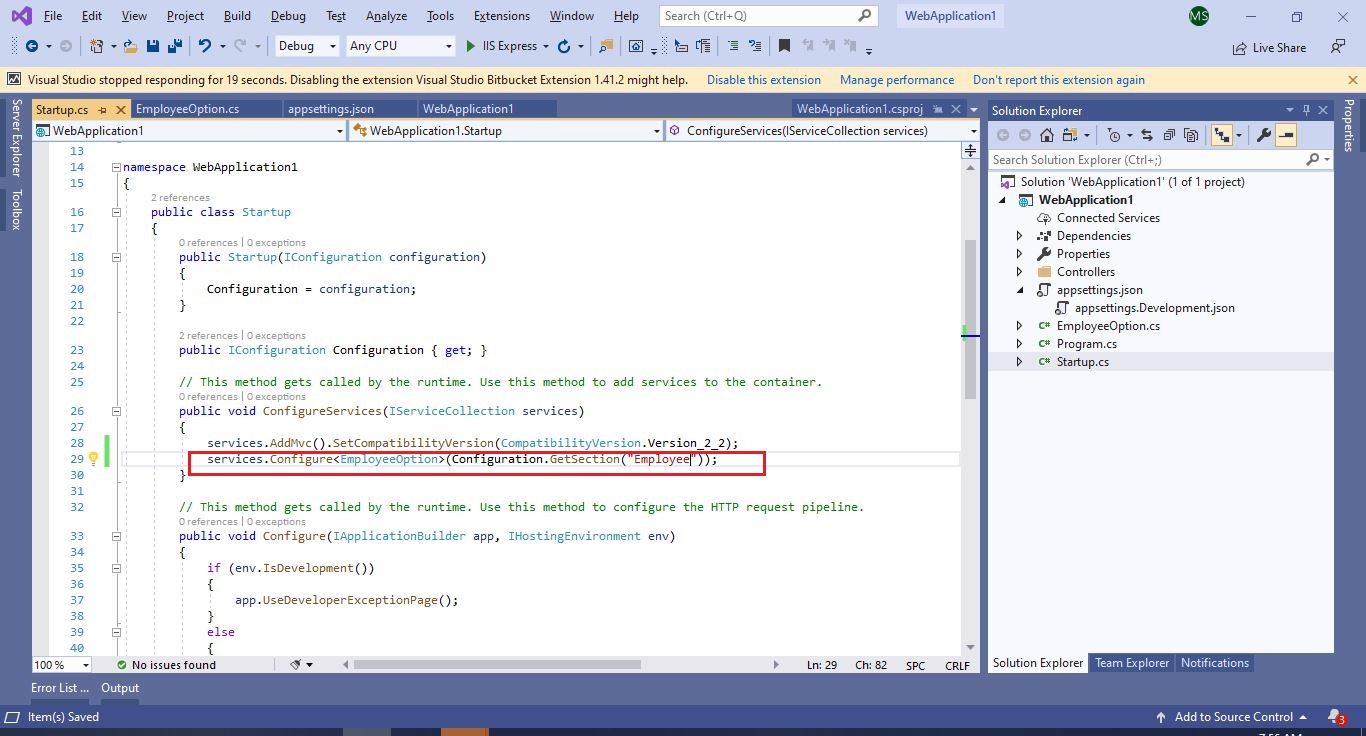Start debugging with IIS Express play icon
Viewport: 1366px width, 736px height.
point(471,46)
